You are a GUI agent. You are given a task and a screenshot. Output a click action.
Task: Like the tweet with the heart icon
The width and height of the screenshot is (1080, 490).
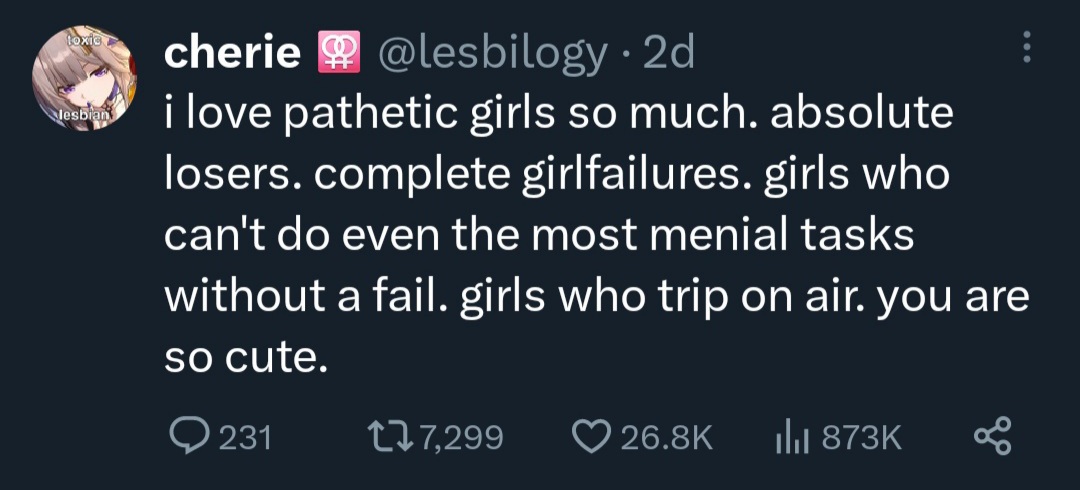click(592, 436)
